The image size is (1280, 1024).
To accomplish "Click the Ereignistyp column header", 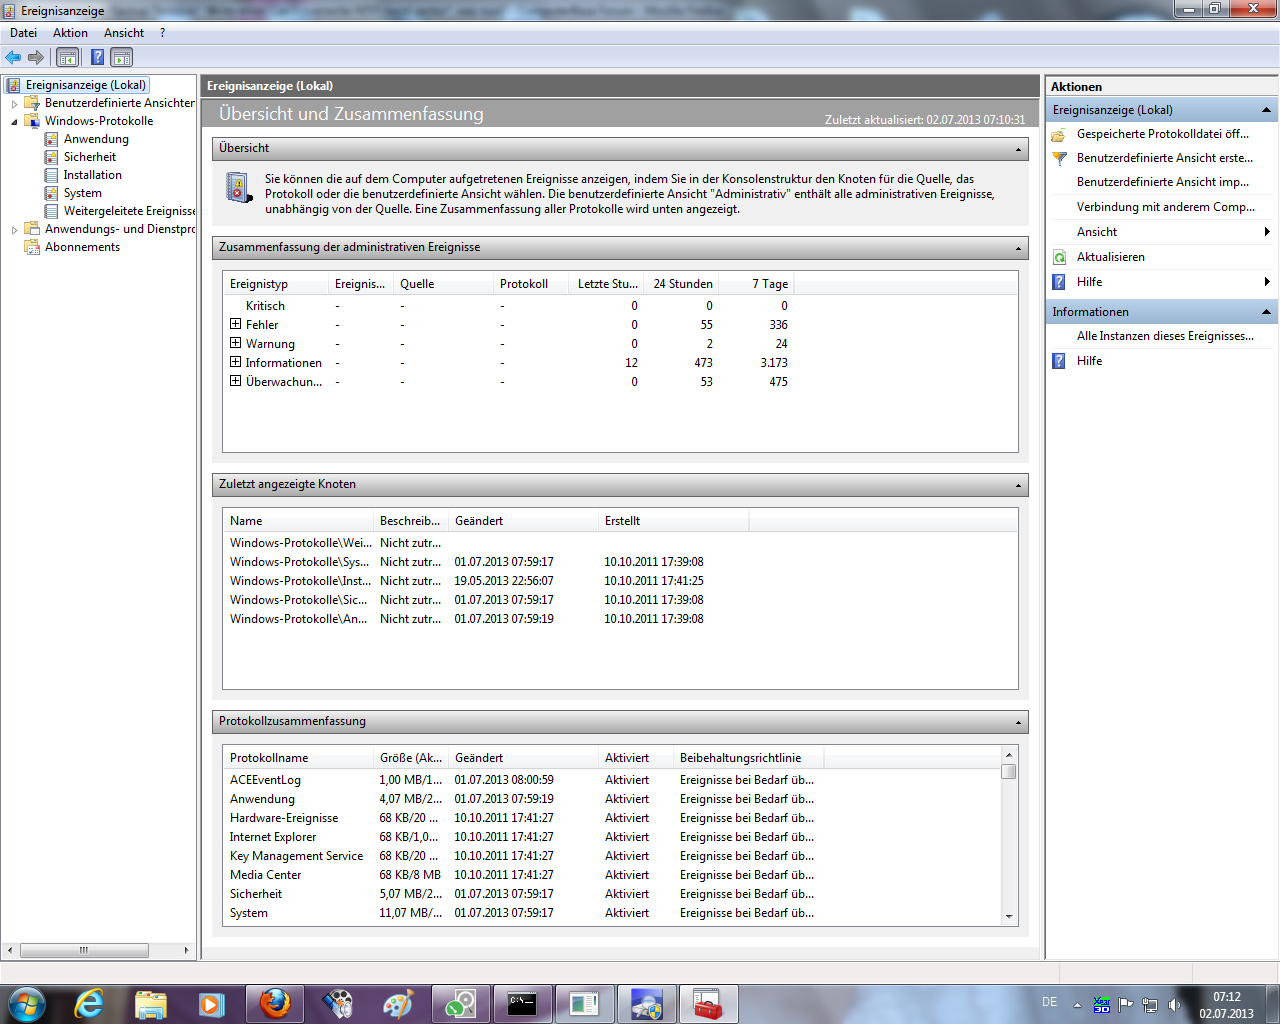I will point(276,284).
